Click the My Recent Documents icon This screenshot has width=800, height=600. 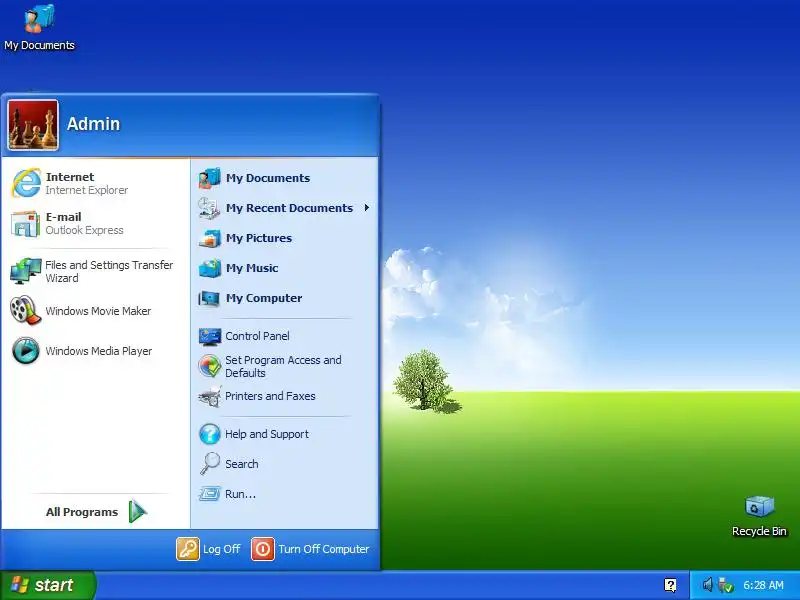click(209, 208)
